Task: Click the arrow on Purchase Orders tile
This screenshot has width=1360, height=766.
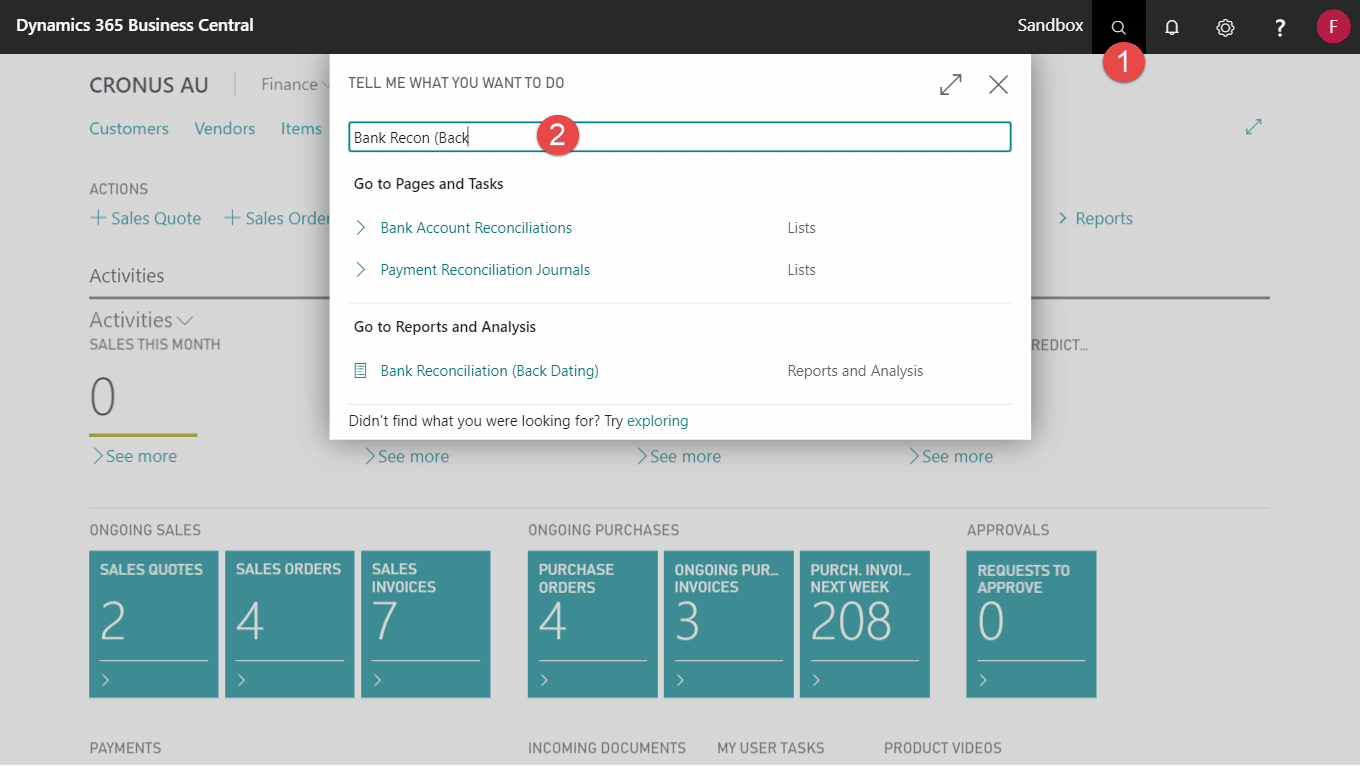Action: 545,680
